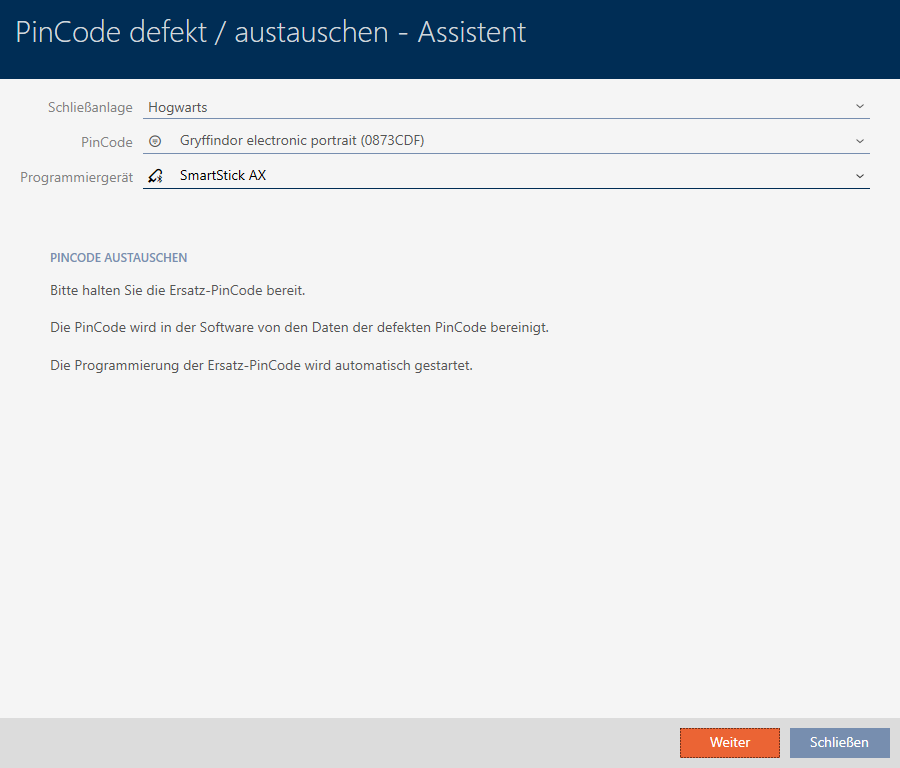The height and width of the screenshot is (768, 900).
Task: Click the Schließanlage label
Action: click(x=90, y=107)
